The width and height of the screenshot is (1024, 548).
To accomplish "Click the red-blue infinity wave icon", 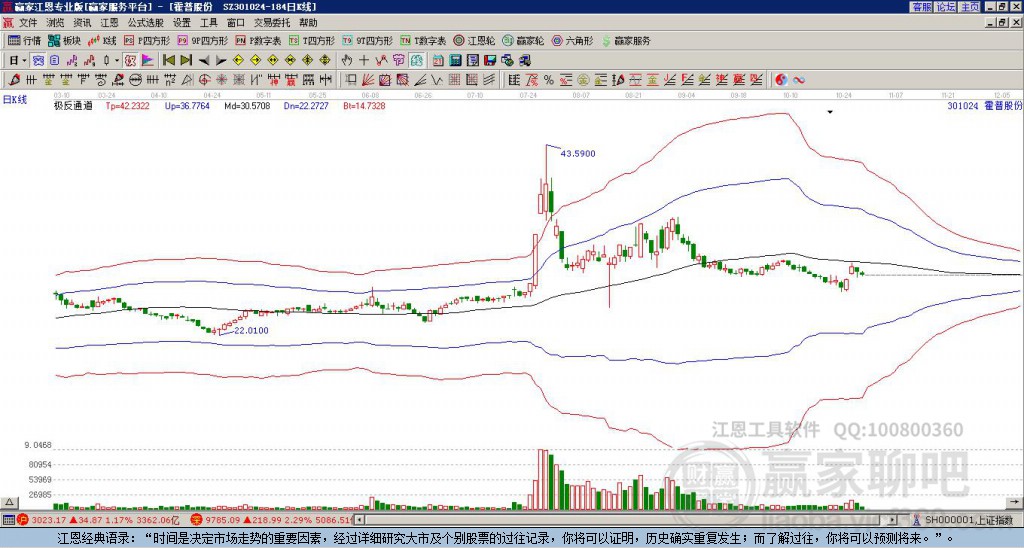I will coord(799,80).
